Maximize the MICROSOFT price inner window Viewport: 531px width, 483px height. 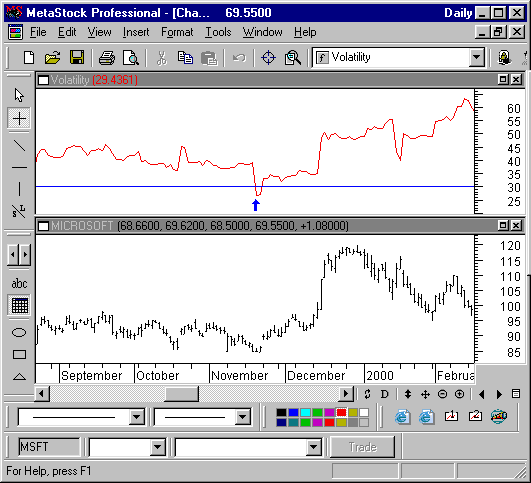pos(503,225)
